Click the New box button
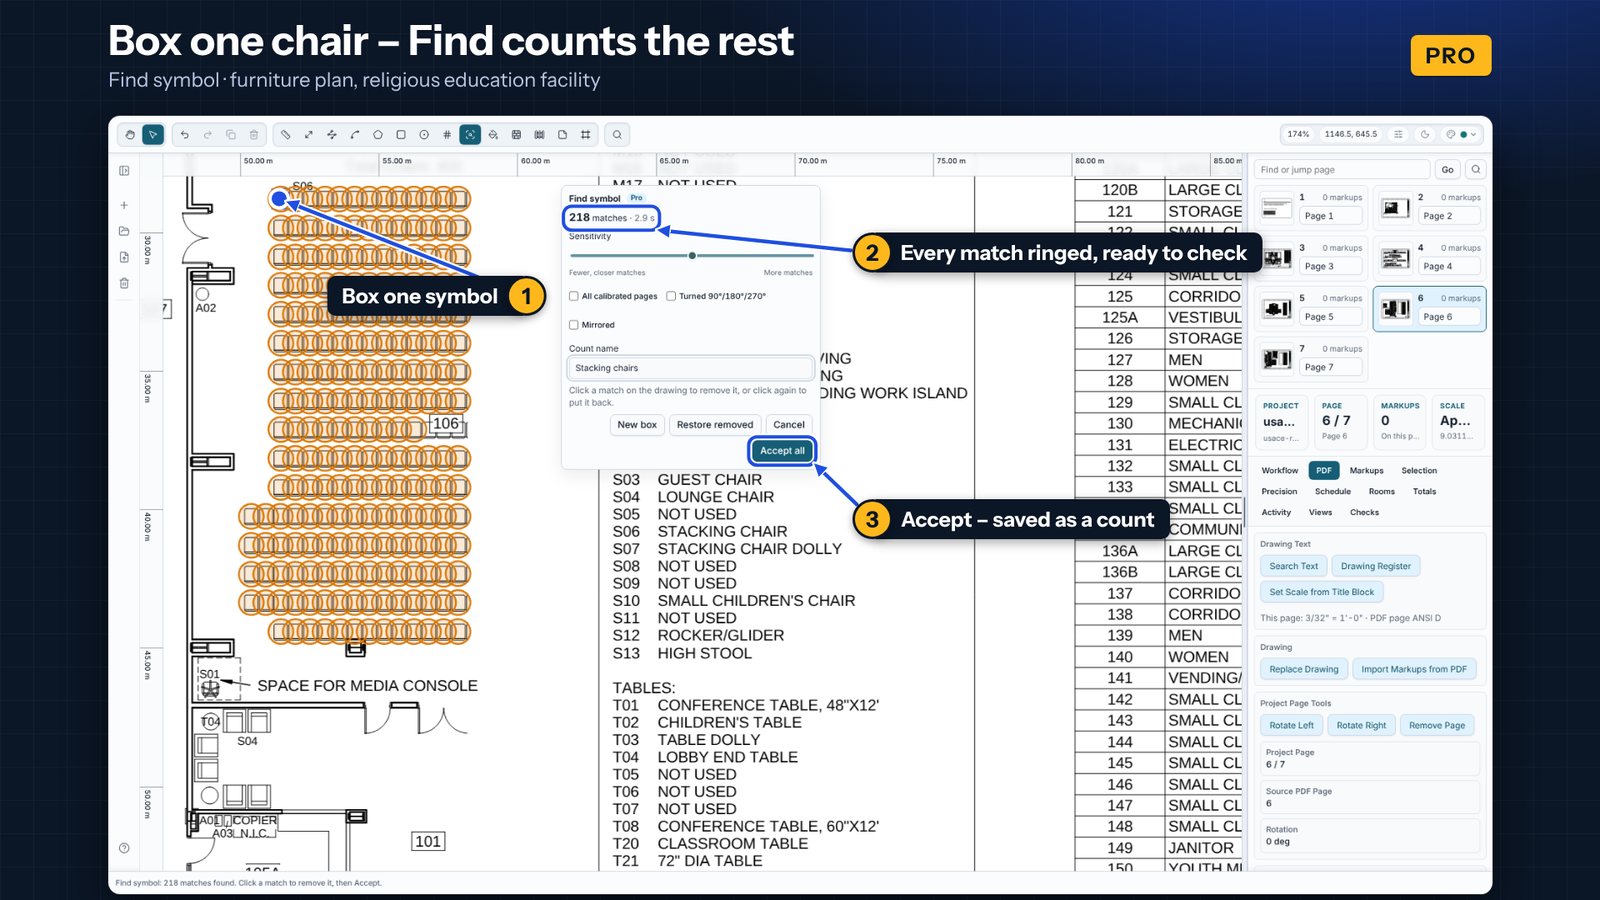Image resolution: width=1600 pixels, height=900 pixels. click(637, 425)
